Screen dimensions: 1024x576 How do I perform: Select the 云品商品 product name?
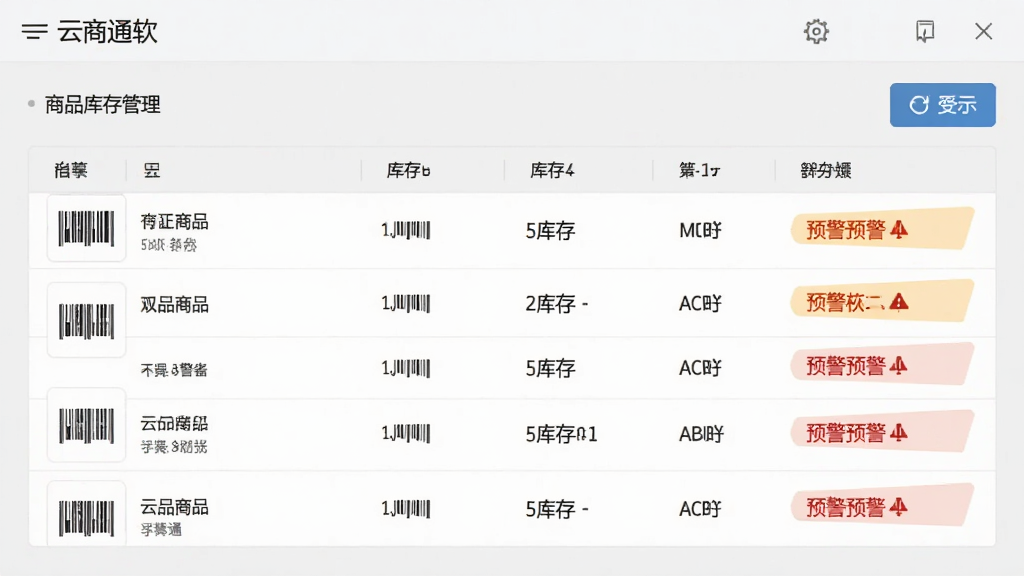coord(174,507)
